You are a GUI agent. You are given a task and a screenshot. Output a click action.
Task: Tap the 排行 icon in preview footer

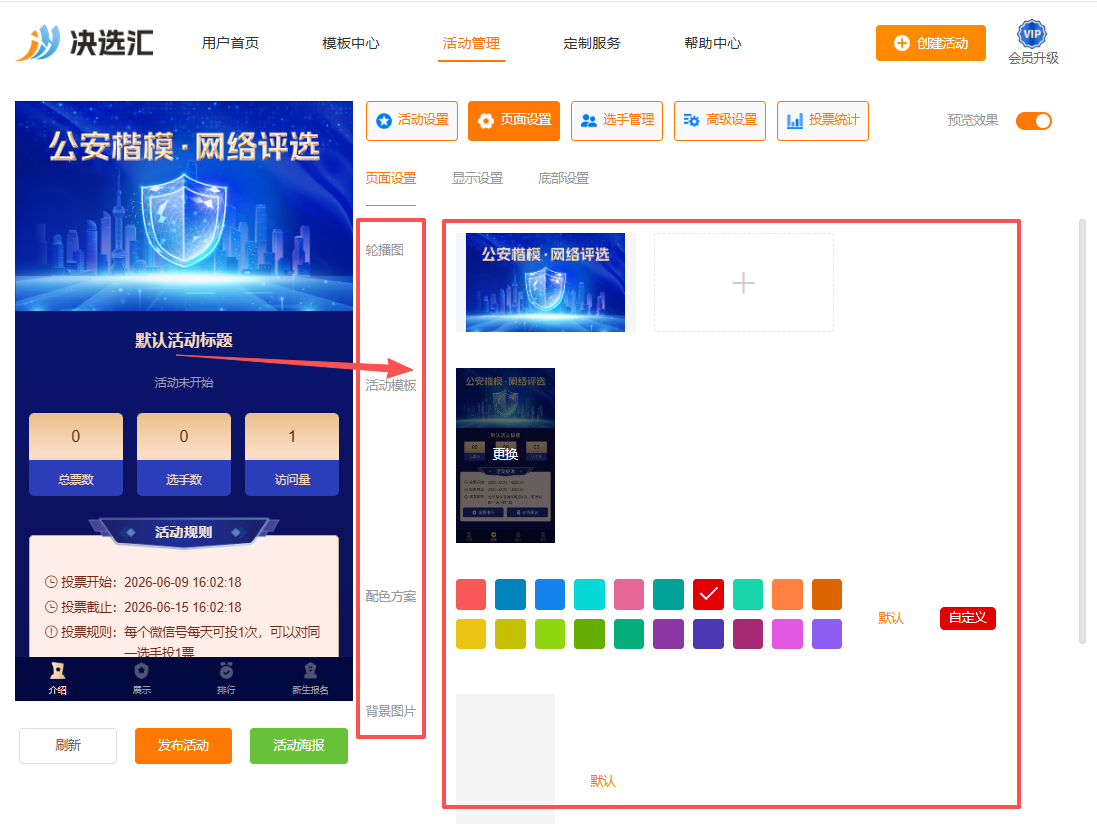tap(226, 672)
